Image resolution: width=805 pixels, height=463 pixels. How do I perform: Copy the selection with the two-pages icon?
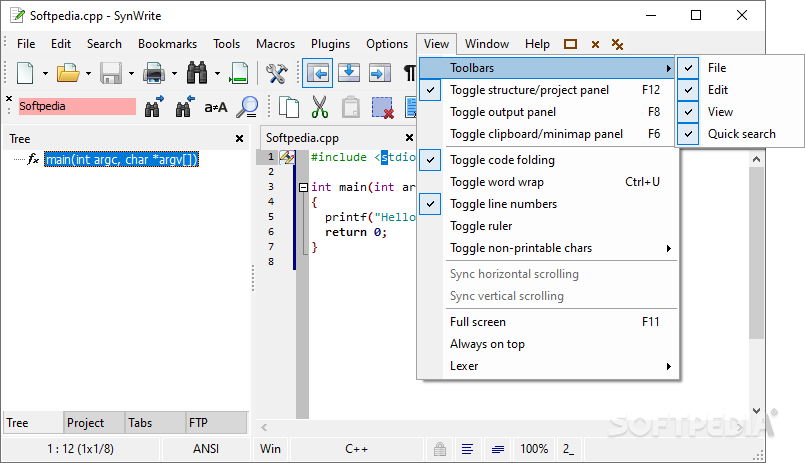289,107
